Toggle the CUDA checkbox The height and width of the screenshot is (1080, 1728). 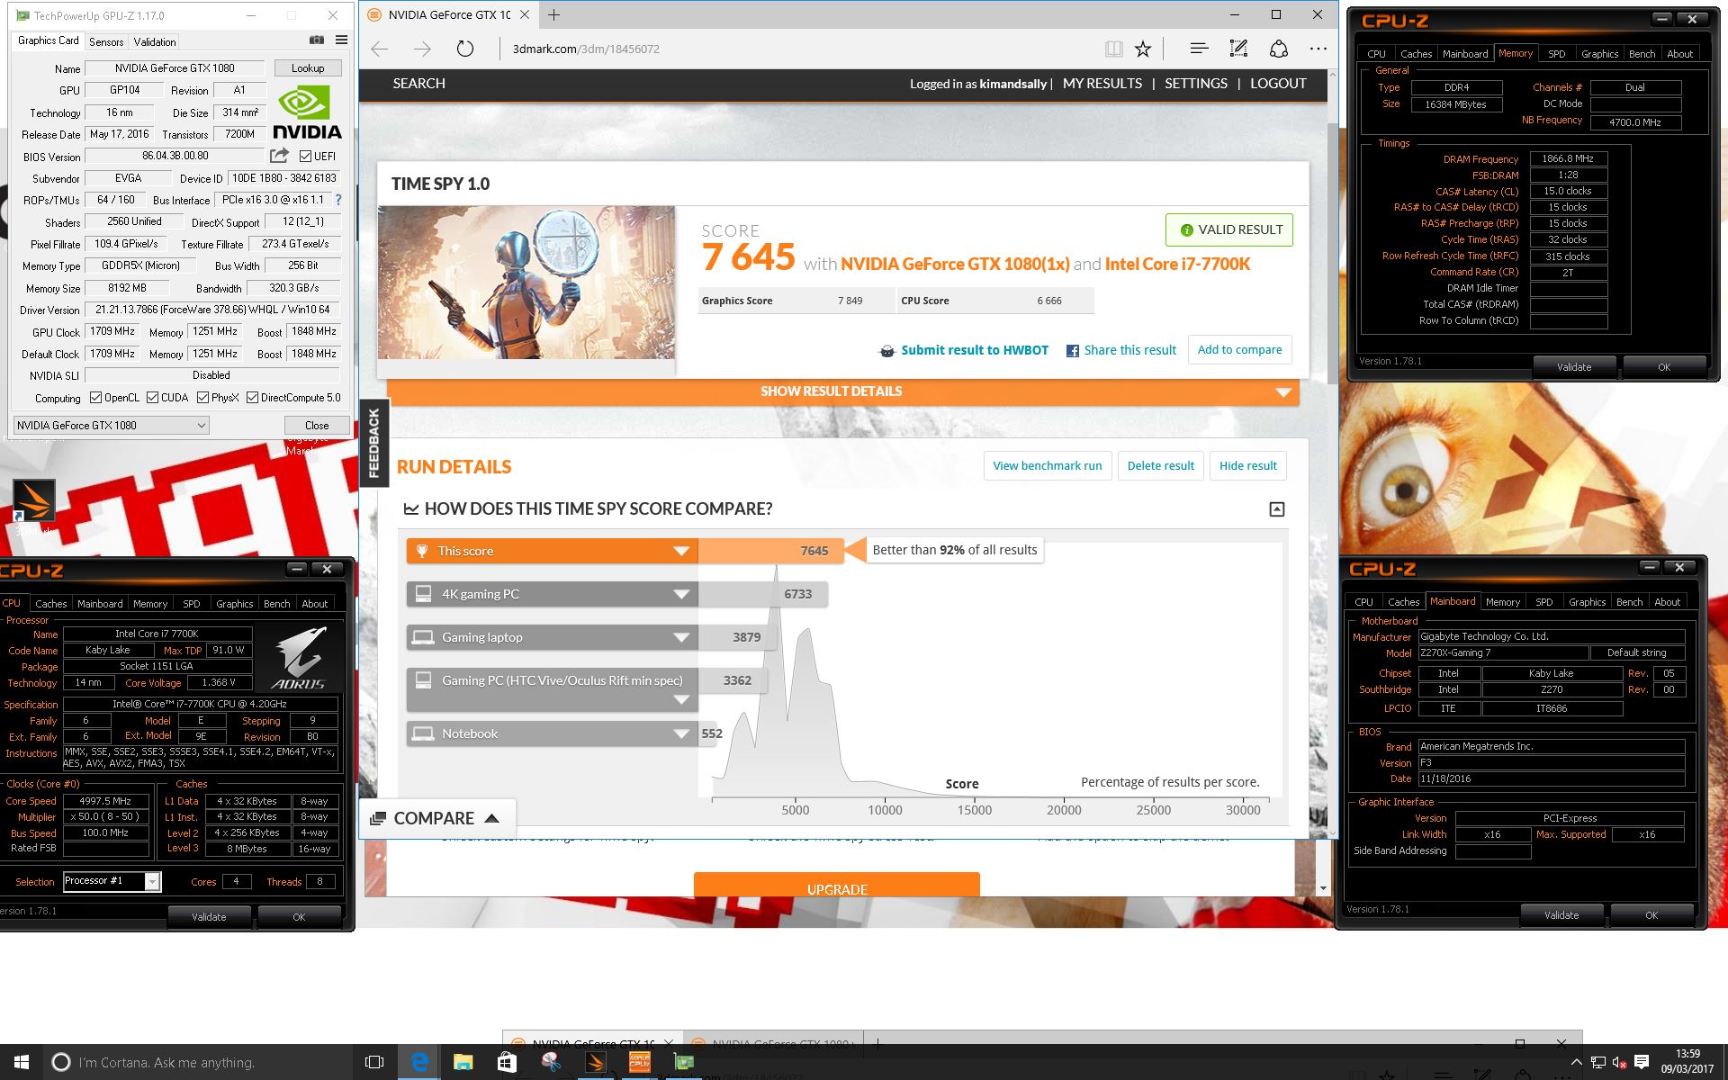point(152,397)
